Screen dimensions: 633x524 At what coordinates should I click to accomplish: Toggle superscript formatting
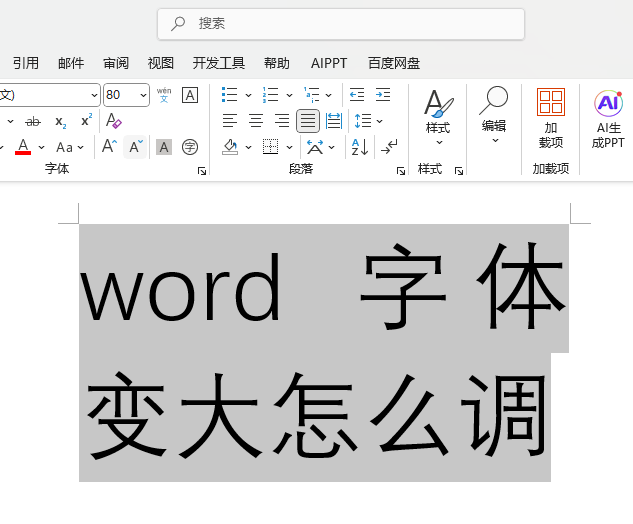[86, 121]
